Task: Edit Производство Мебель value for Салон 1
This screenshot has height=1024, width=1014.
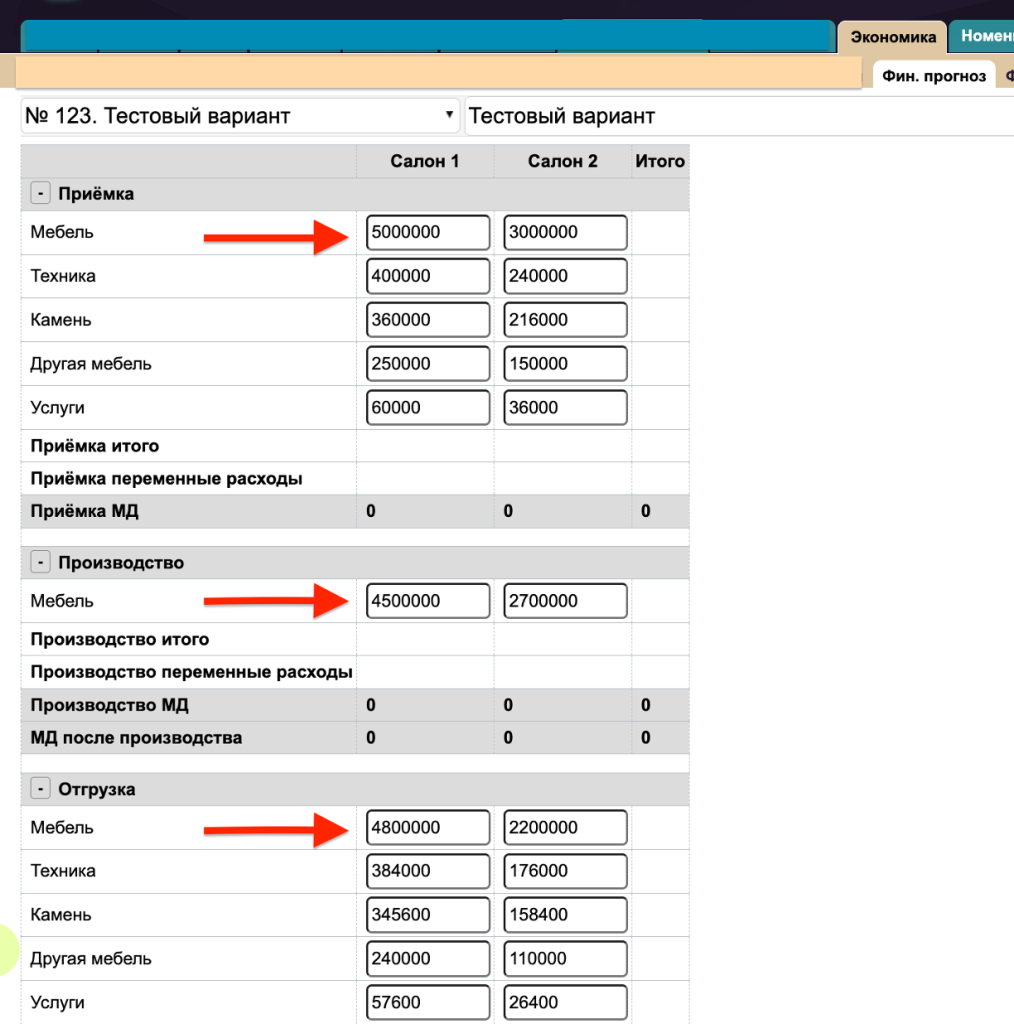Action: click(428, 601)
